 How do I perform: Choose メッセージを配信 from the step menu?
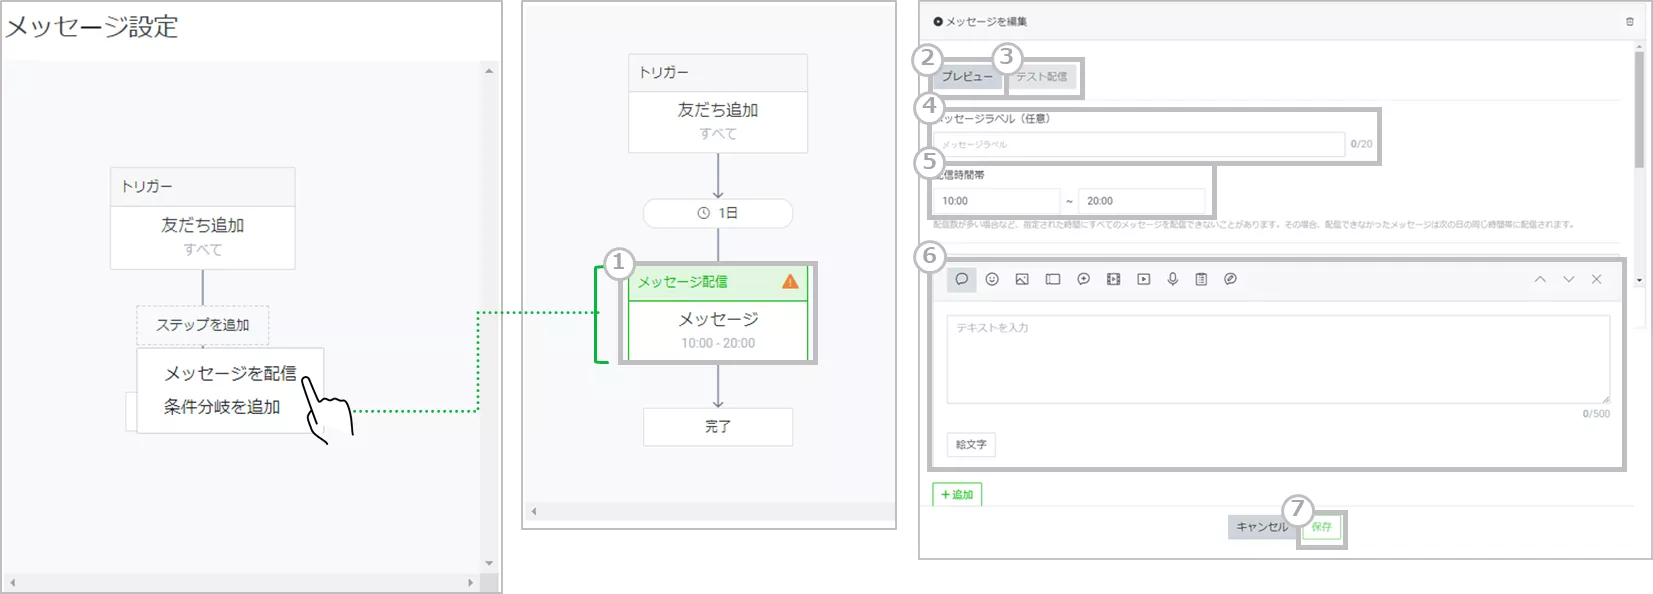click(x=230, y=373)
